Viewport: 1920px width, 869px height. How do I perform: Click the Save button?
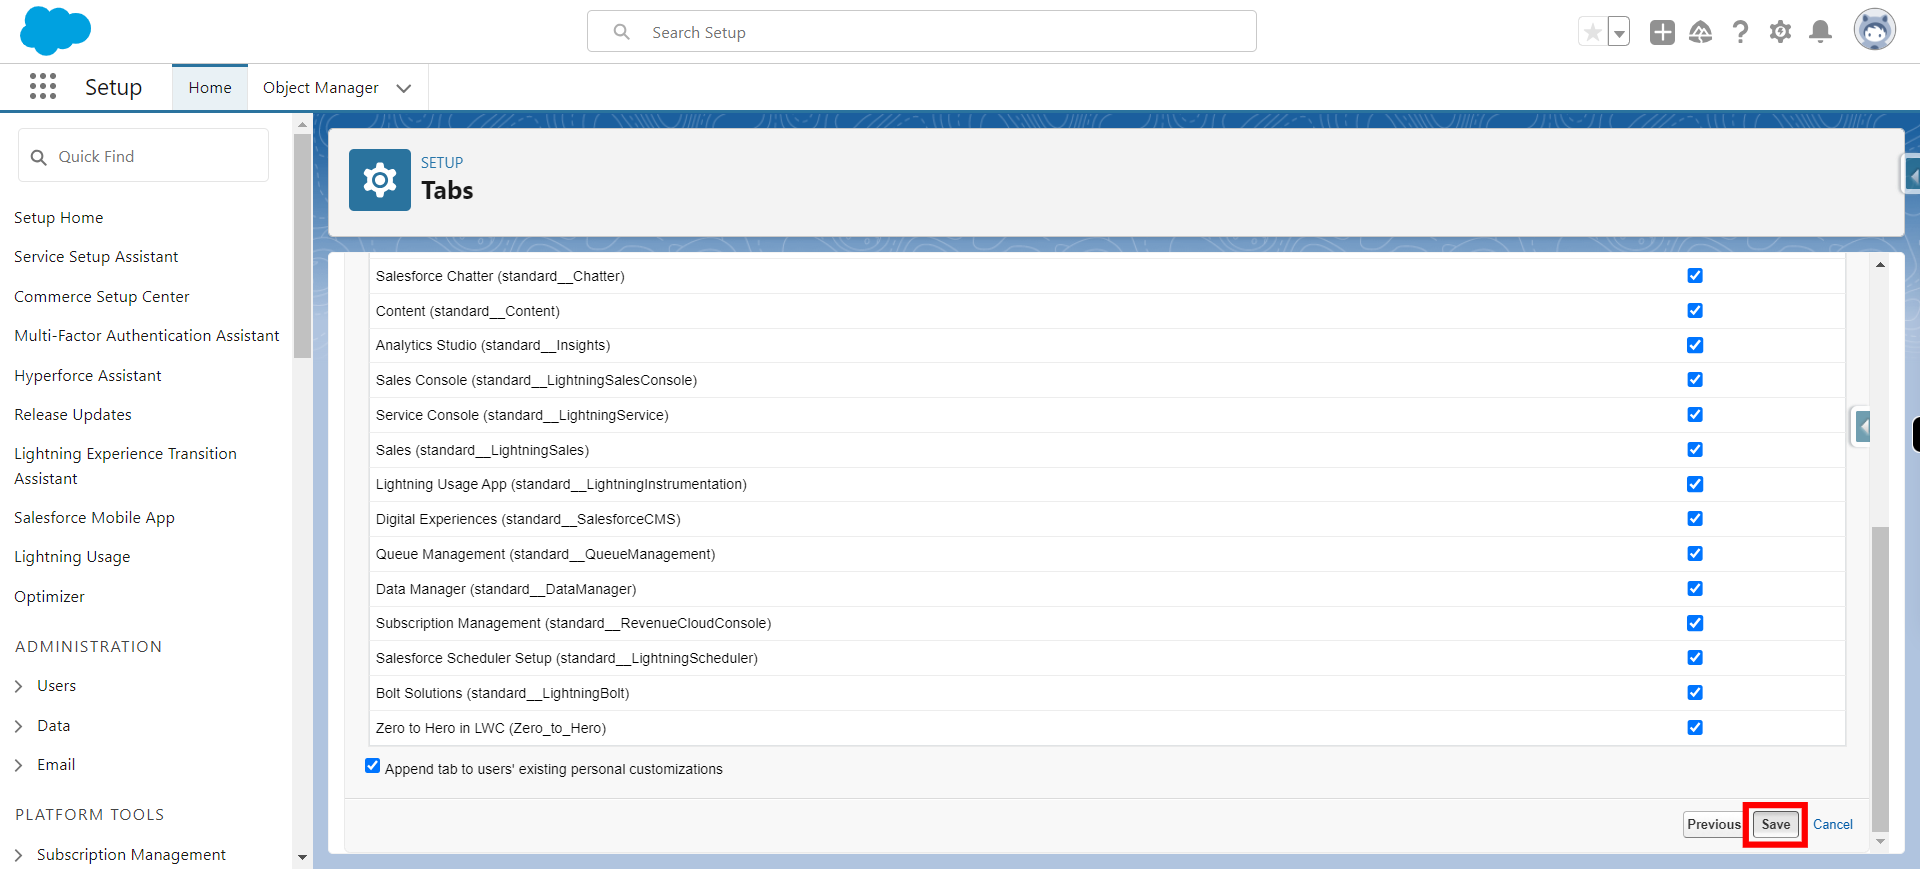click(x=1776, y=824)
